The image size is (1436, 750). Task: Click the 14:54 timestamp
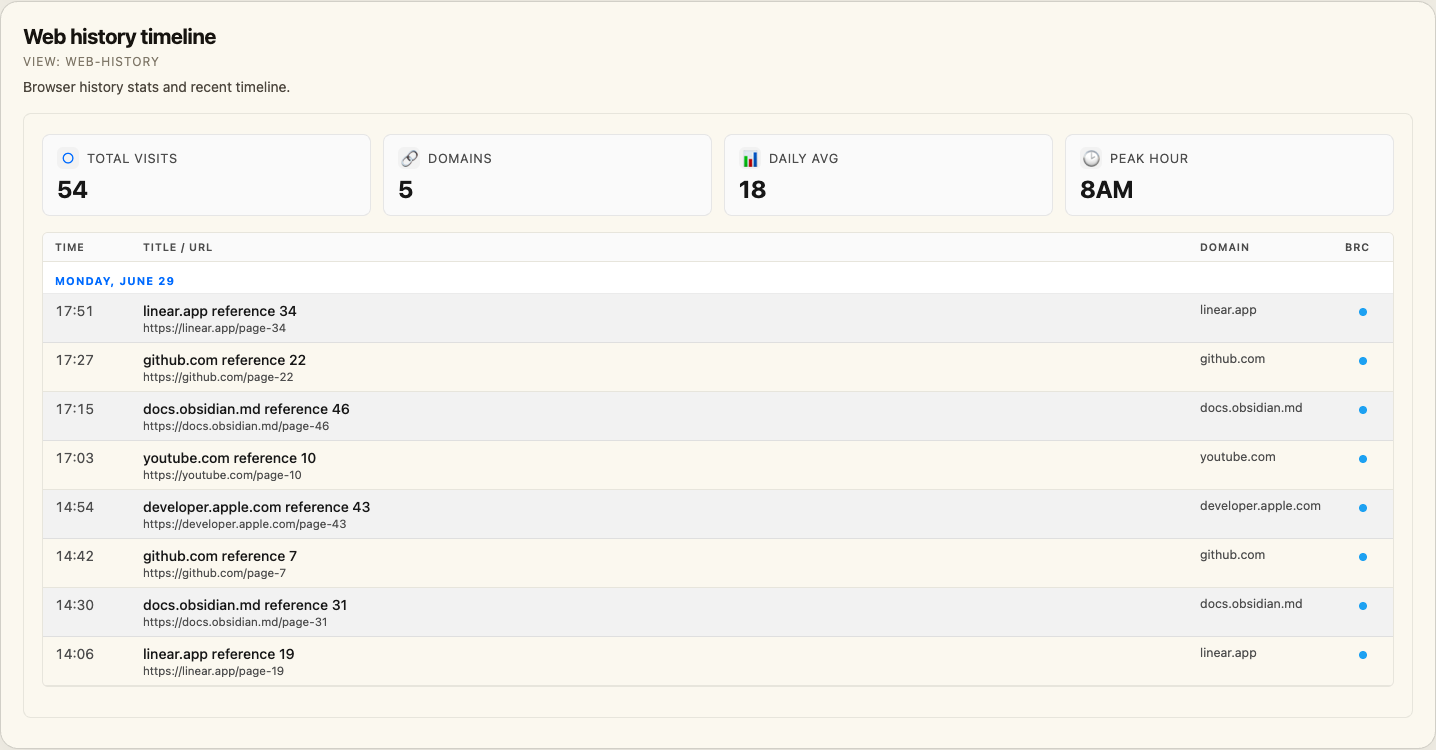(x=75, y=507)
